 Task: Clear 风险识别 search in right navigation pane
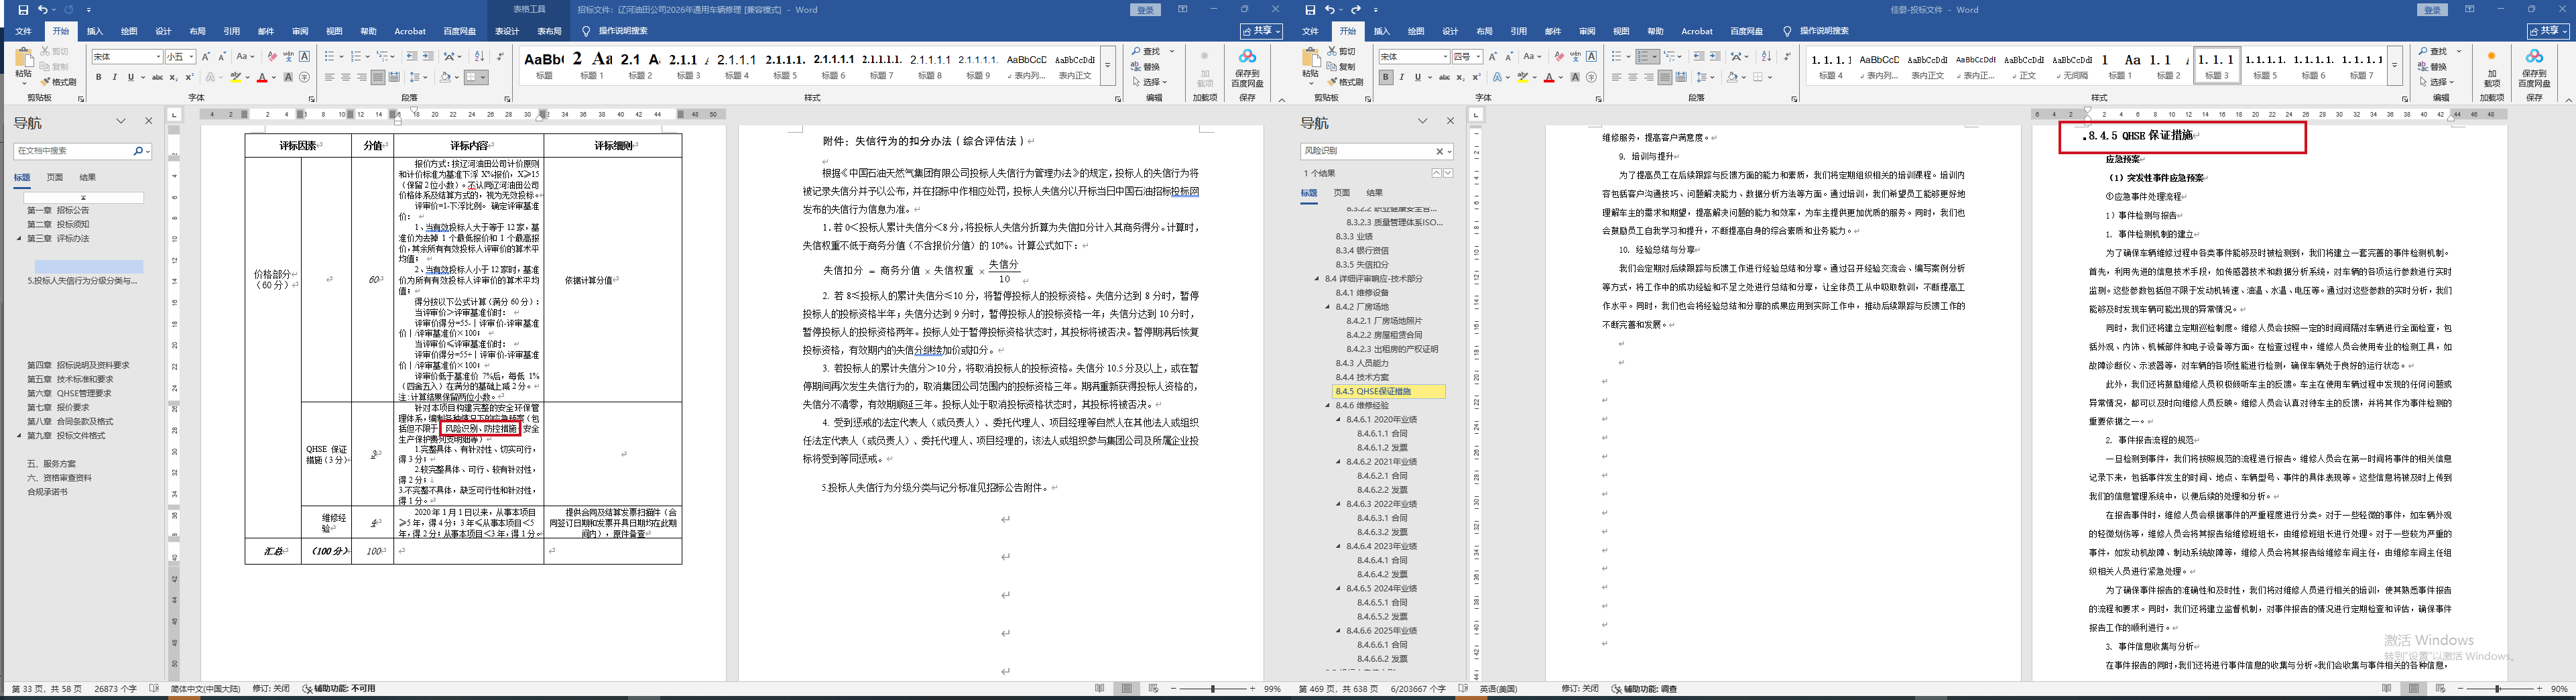pyautogui.click(x=1440, y=151)
